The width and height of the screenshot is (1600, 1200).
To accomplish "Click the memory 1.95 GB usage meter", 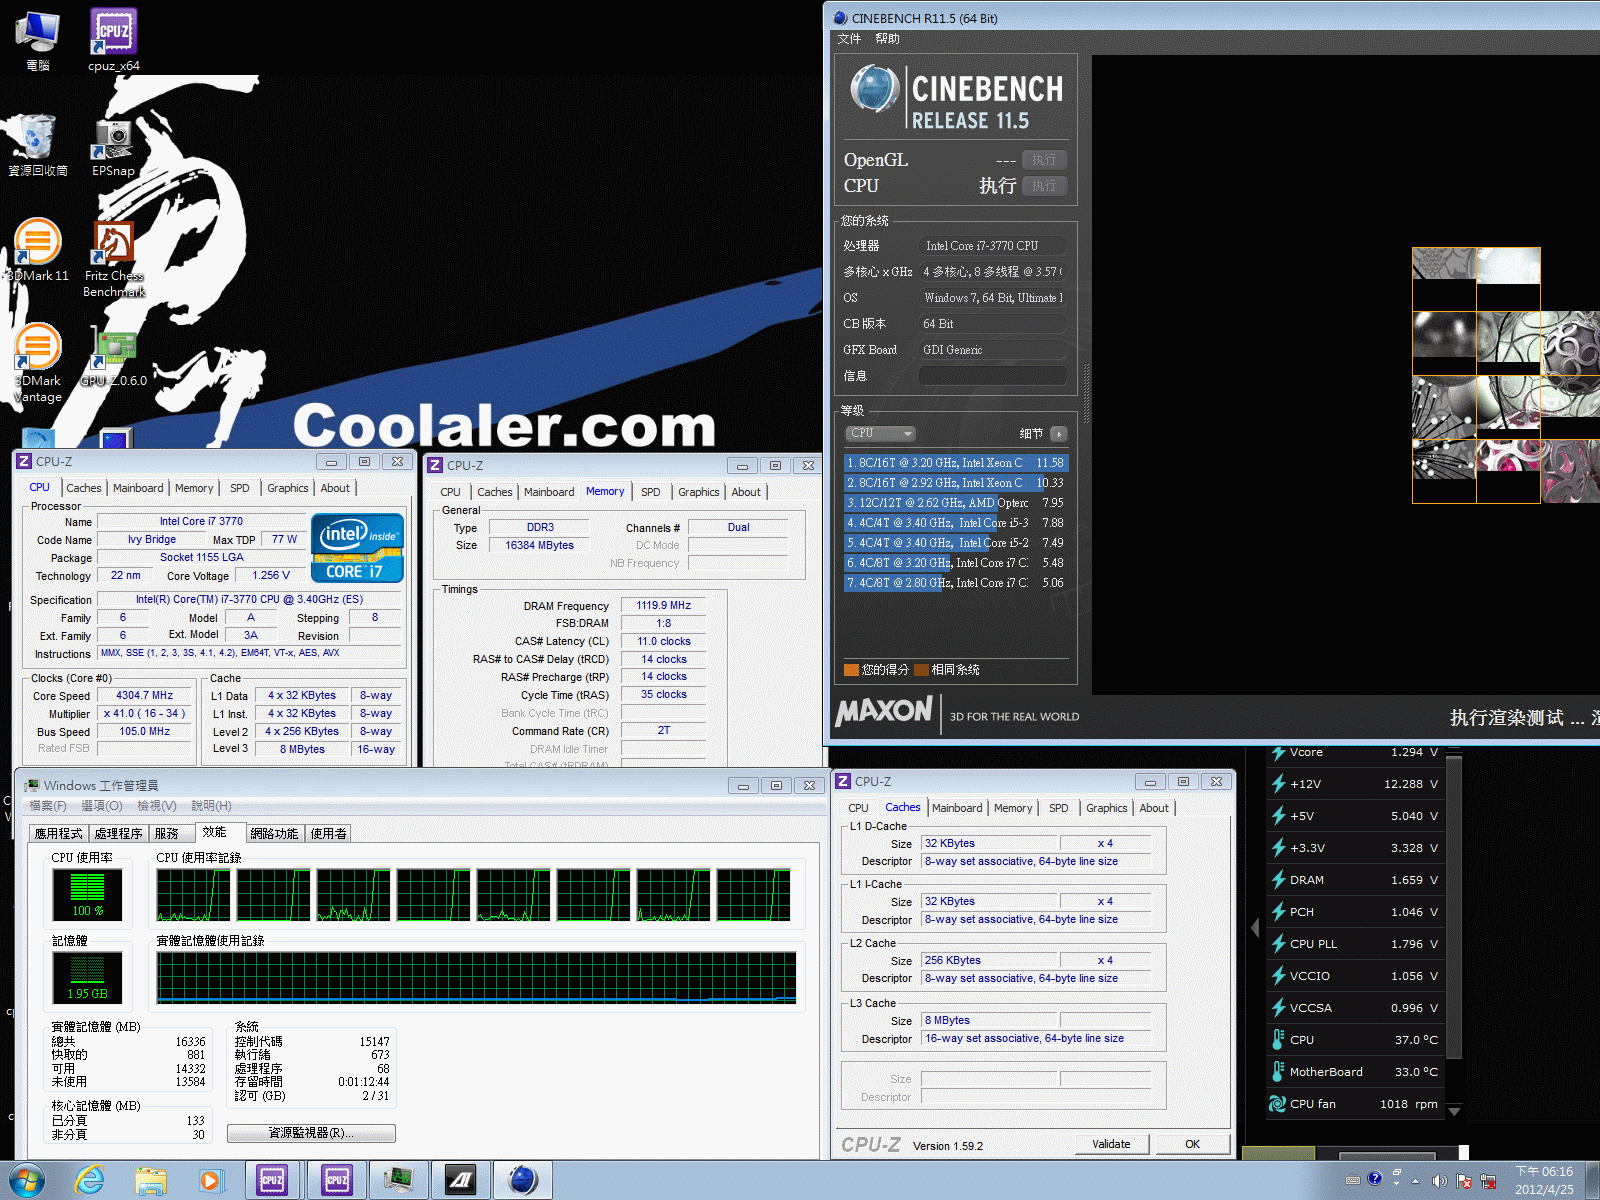I will click(88, 977).
